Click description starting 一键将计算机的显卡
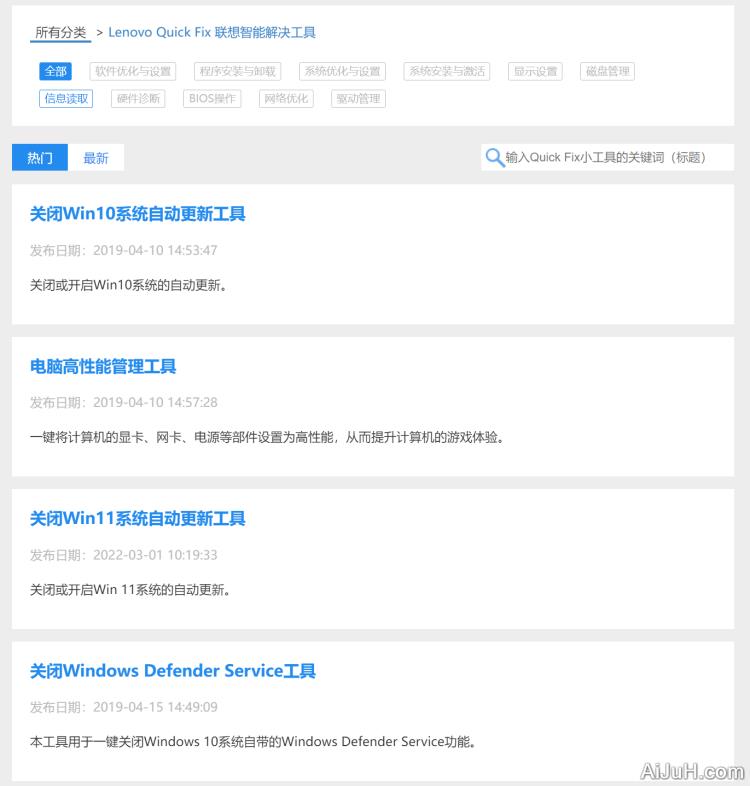750x786 pixels. [x=267, y=437]
